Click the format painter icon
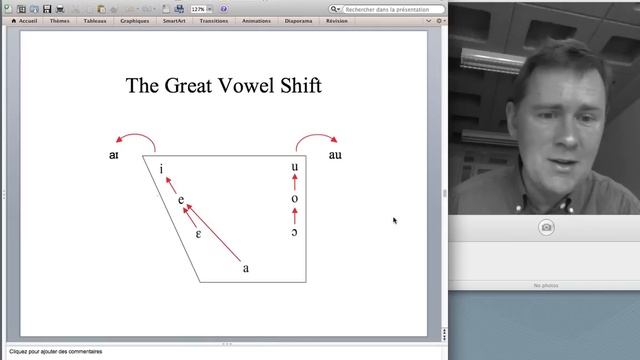The image size is (640, 360). tap(114, 9)
